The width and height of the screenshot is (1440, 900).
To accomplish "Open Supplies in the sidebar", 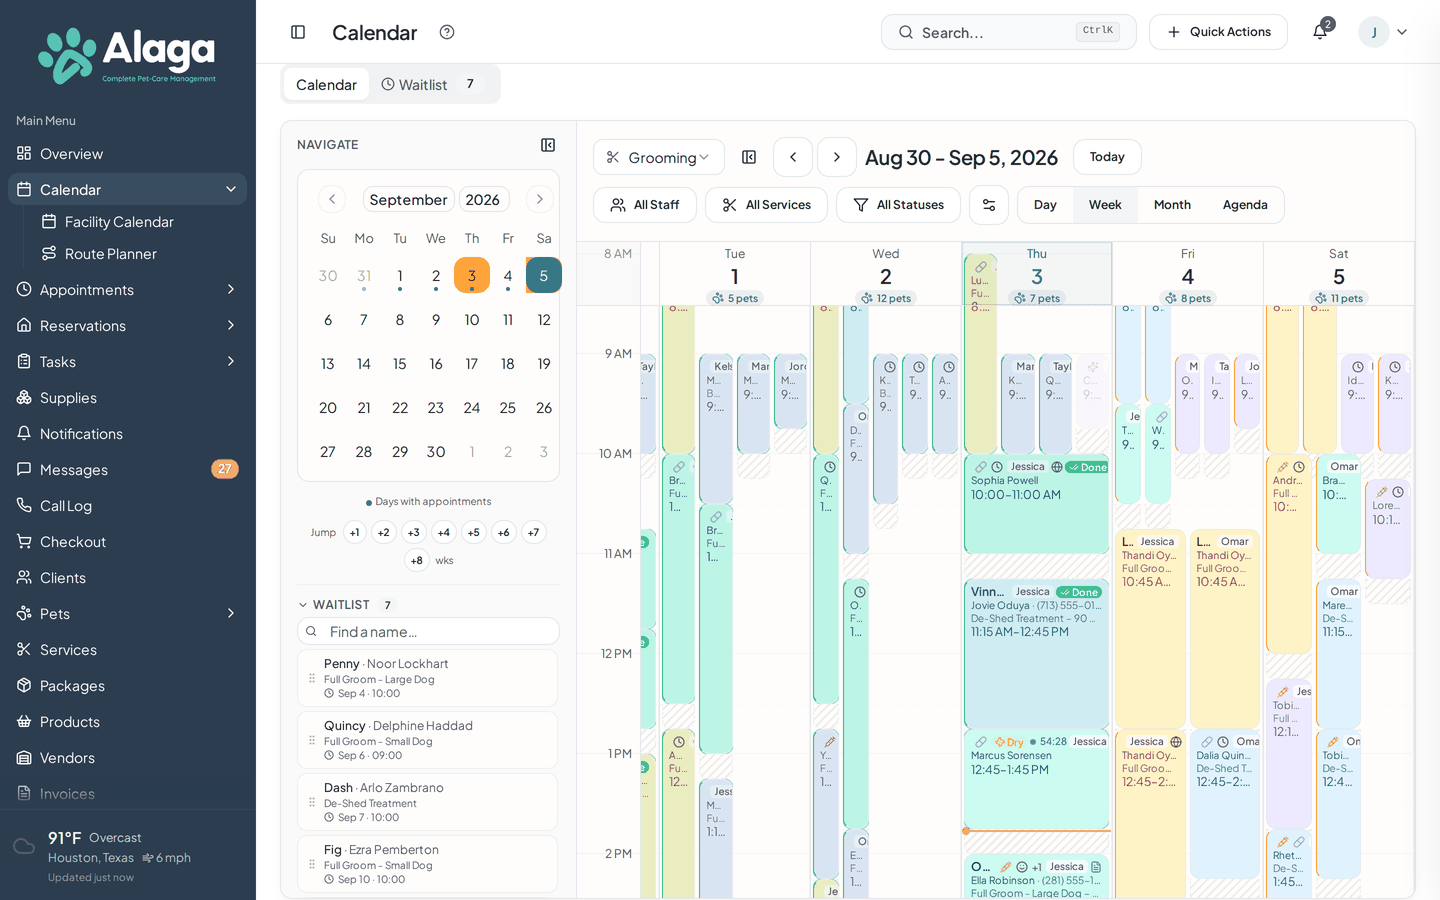I will pyautogui.click(x=128, y=398).
